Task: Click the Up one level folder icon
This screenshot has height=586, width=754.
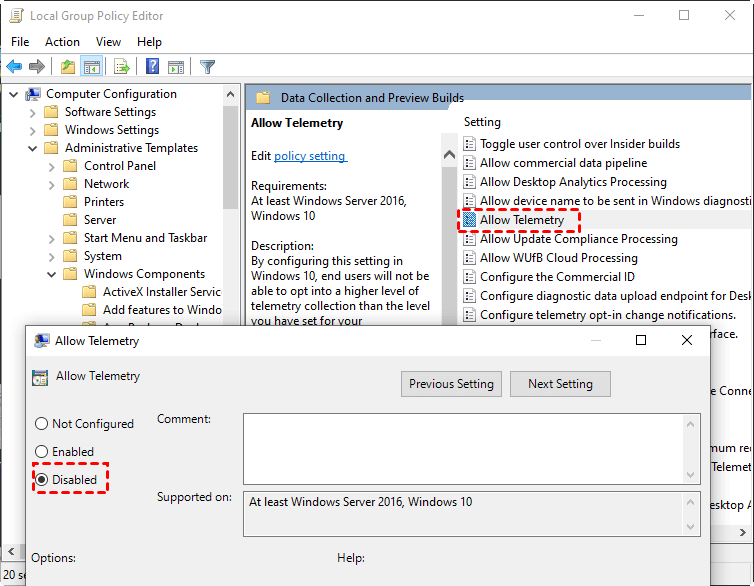Action: (68, 66)
